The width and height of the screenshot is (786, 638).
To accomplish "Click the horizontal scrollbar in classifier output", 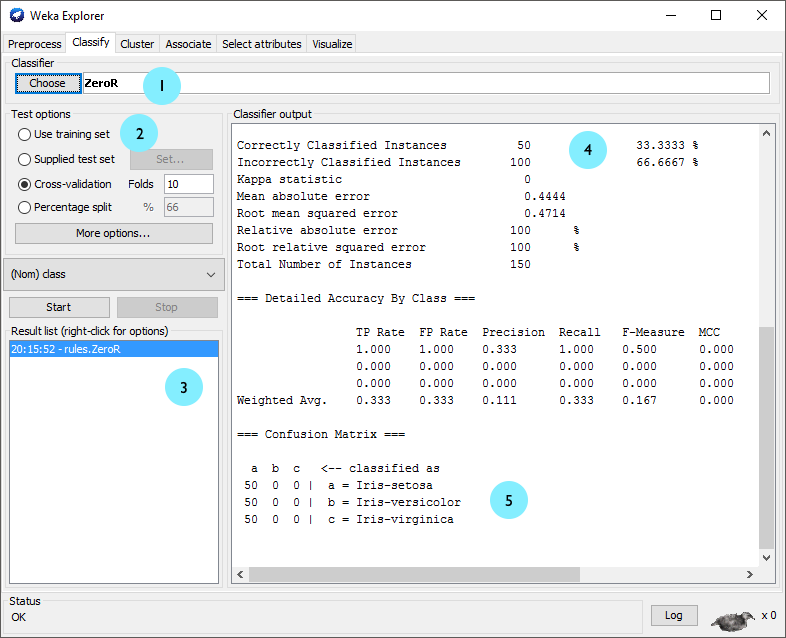I will (x=414, y=575).
